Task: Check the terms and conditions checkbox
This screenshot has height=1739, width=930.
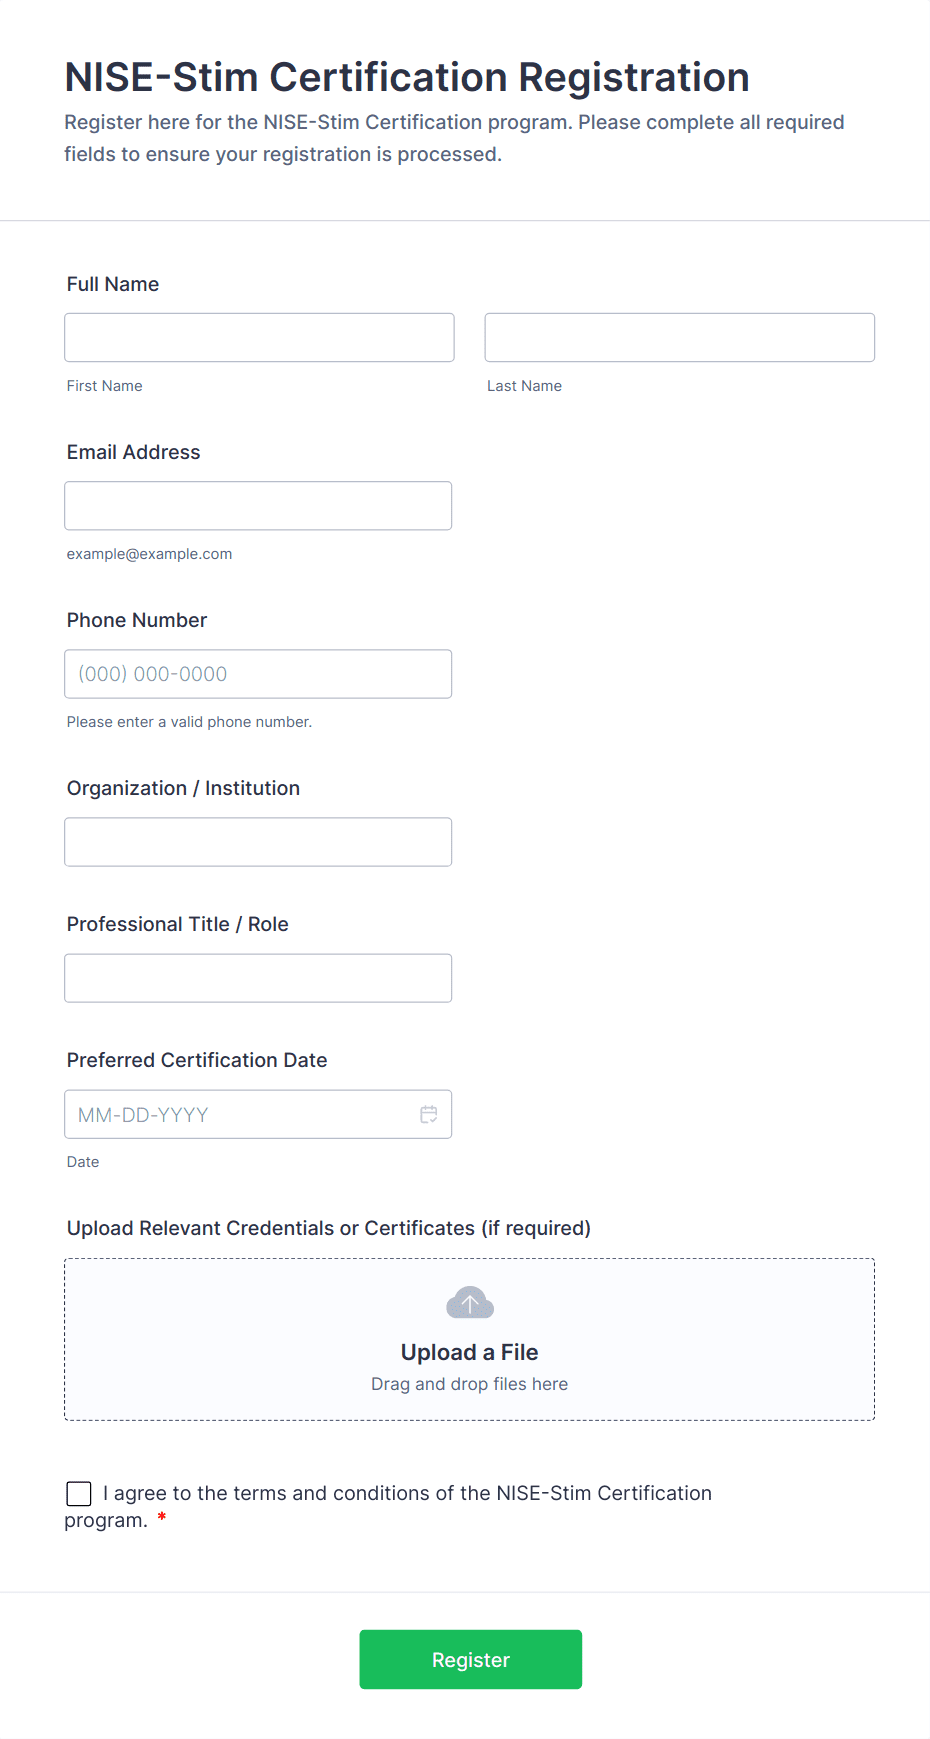Action: point(79,1494)
